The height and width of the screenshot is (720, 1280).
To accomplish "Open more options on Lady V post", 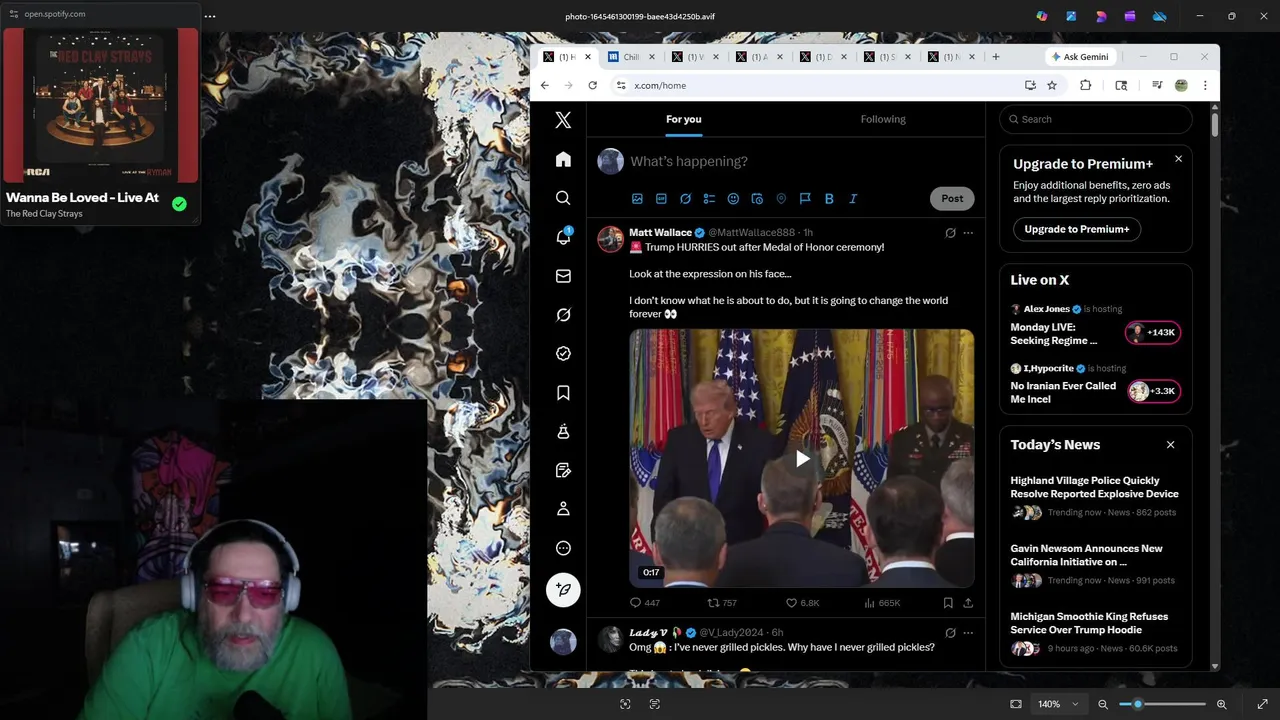I will (x=968, y=633).
